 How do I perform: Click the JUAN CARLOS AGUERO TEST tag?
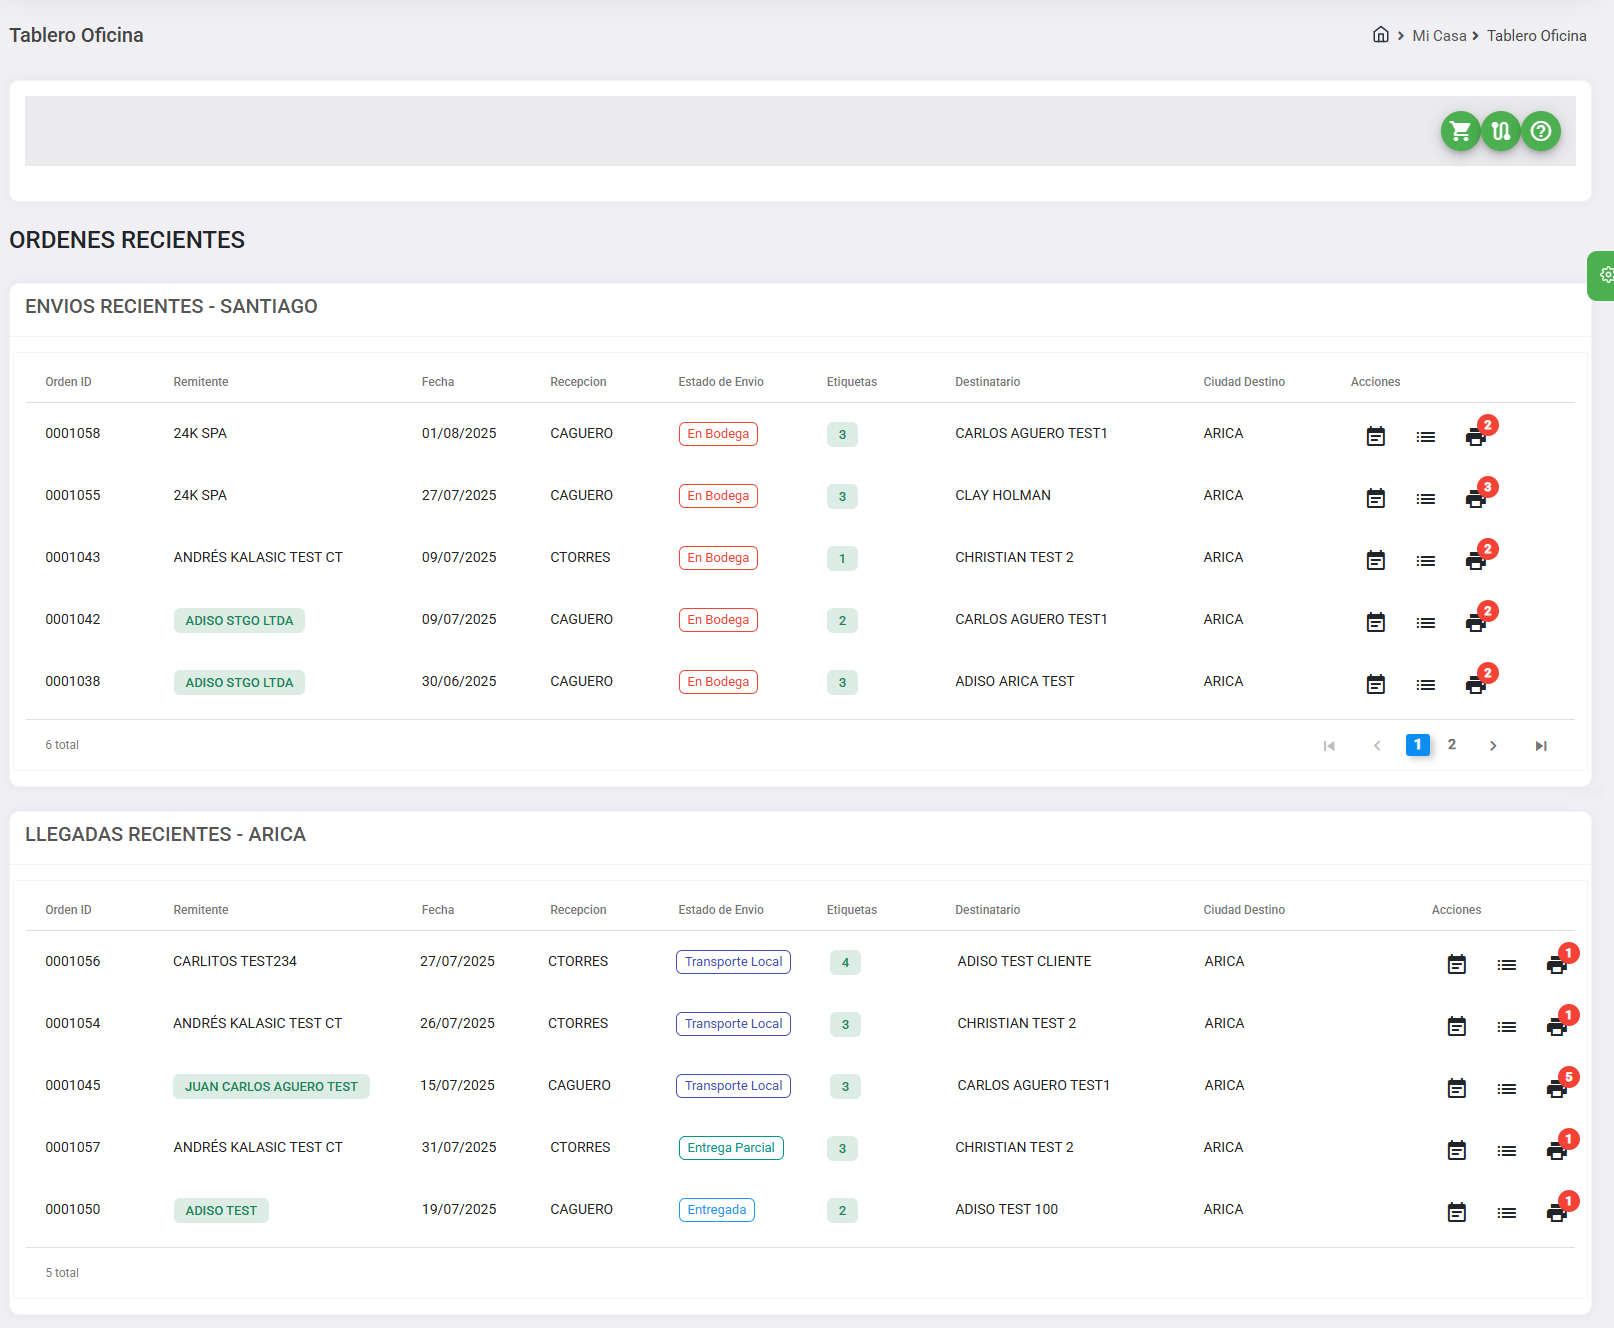(x=271, y=1087)
